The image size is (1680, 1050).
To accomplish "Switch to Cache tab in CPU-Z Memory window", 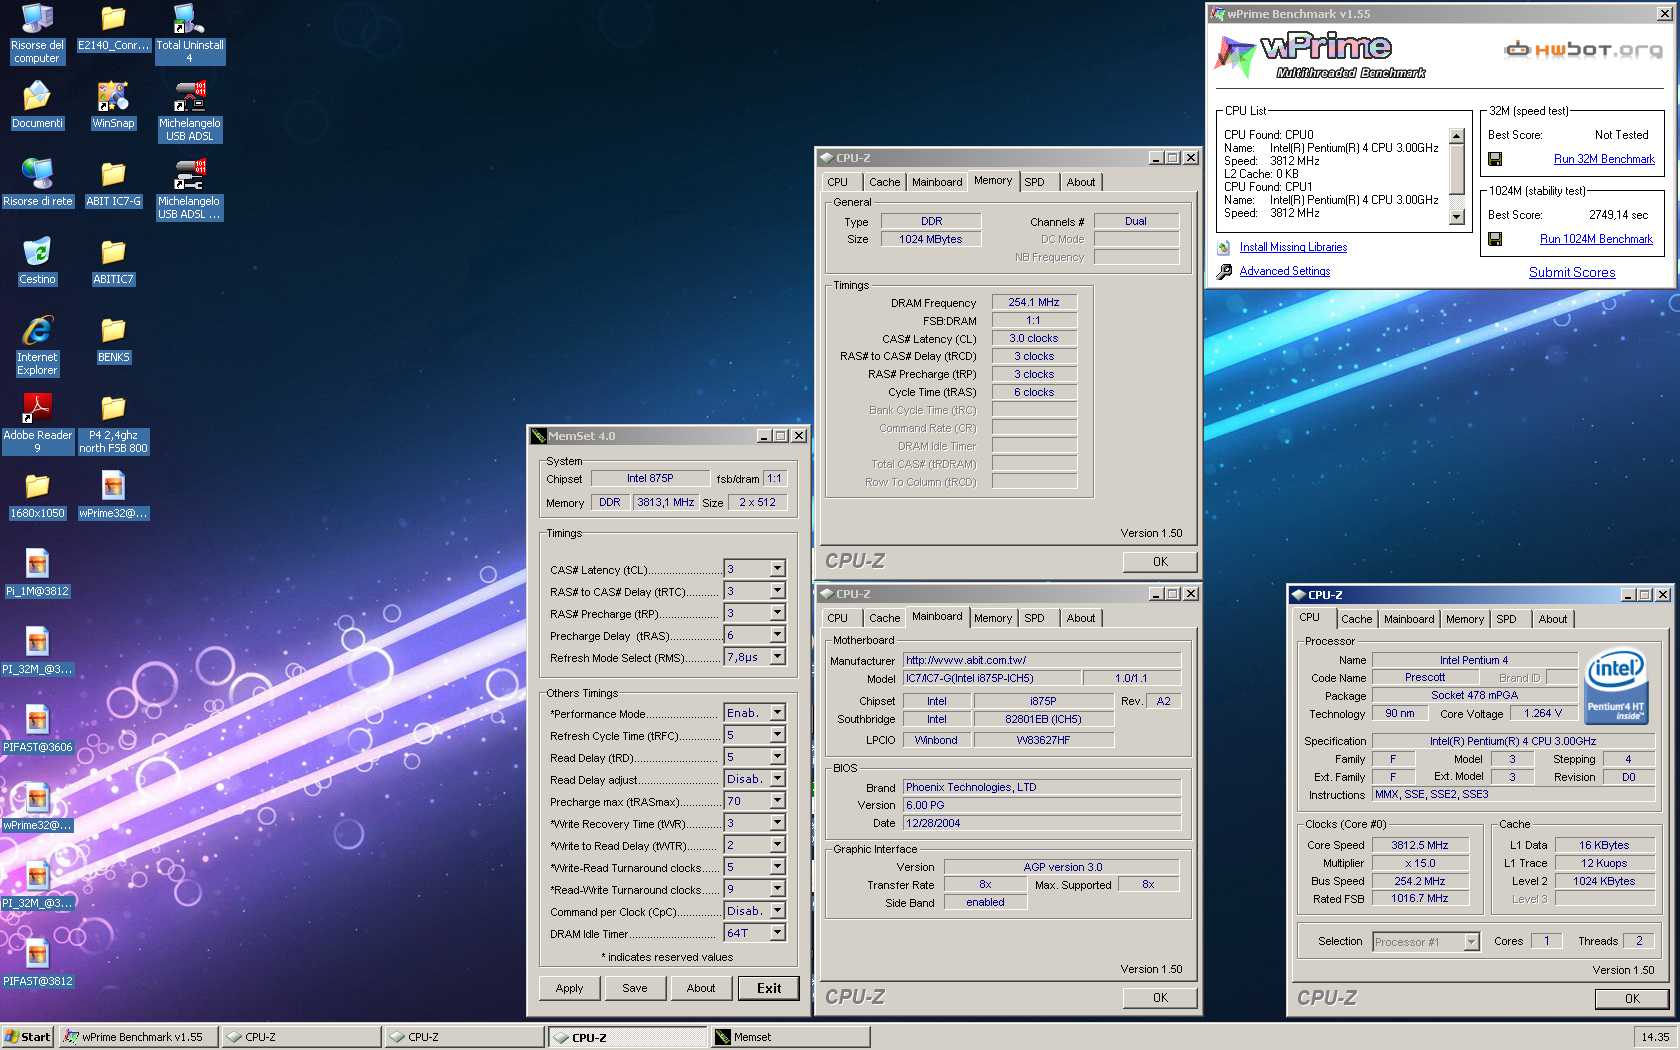I will pyautogui.click(x=884, y=182).
